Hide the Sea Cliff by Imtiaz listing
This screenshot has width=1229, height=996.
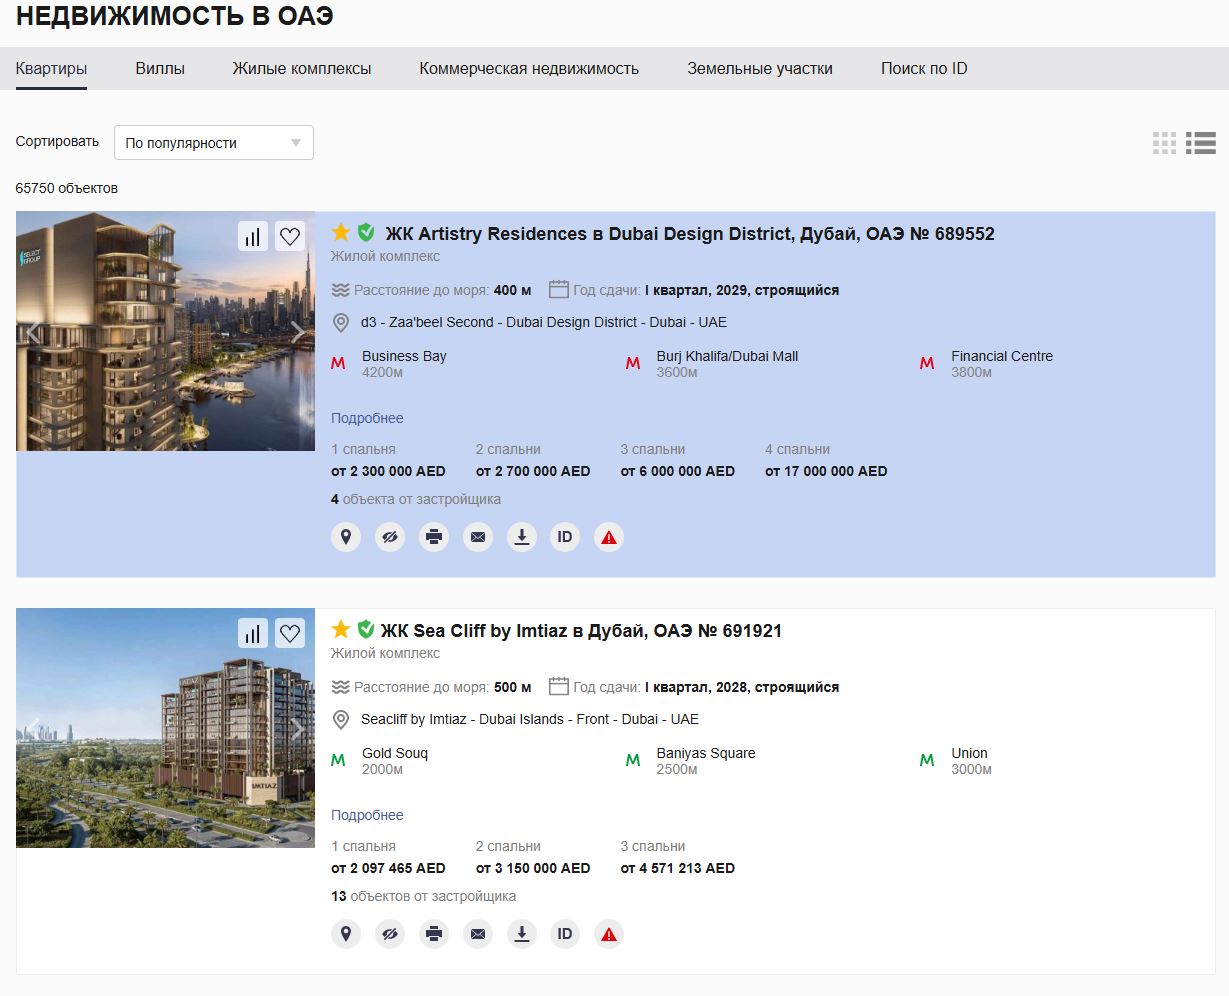[x=390, y=934]
